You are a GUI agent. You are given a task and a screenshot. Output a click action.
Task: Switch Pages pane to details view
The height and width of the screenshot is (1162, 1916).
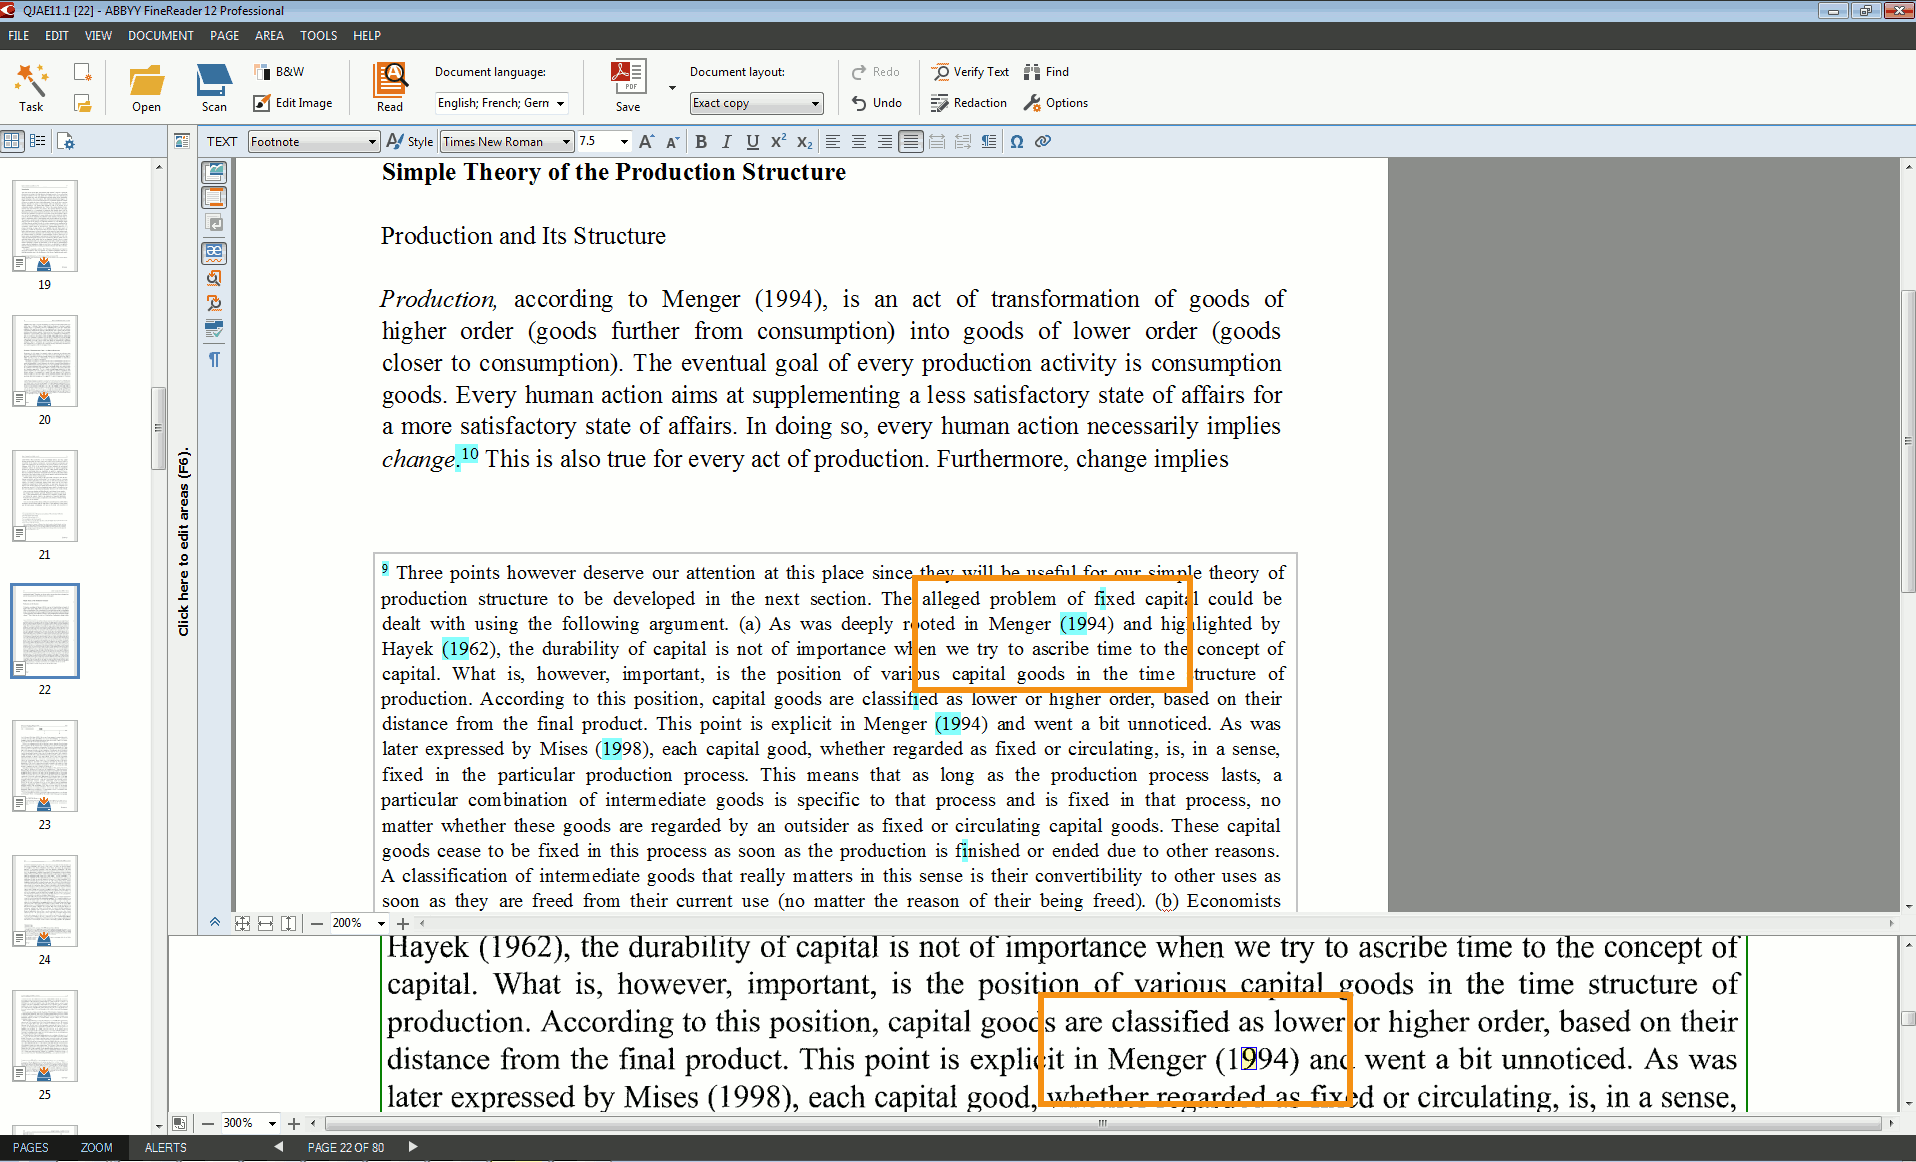tap(38, 142)
